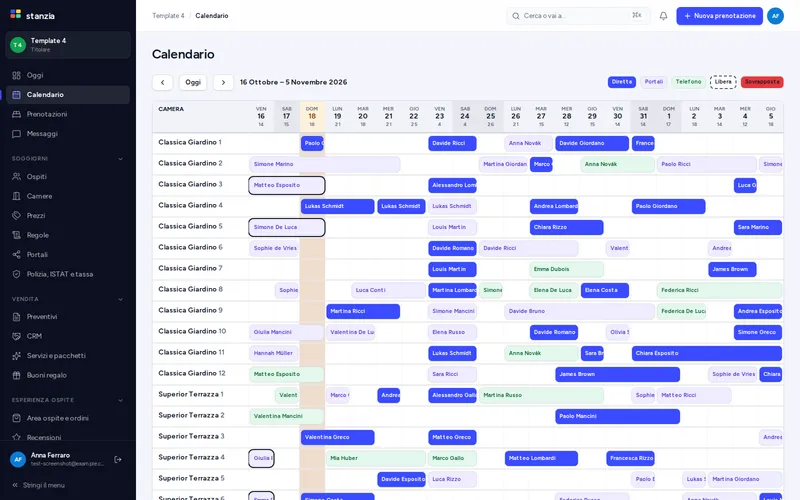
Task: Click Classica Giardino 6 room label
Action: pos(190,247)
